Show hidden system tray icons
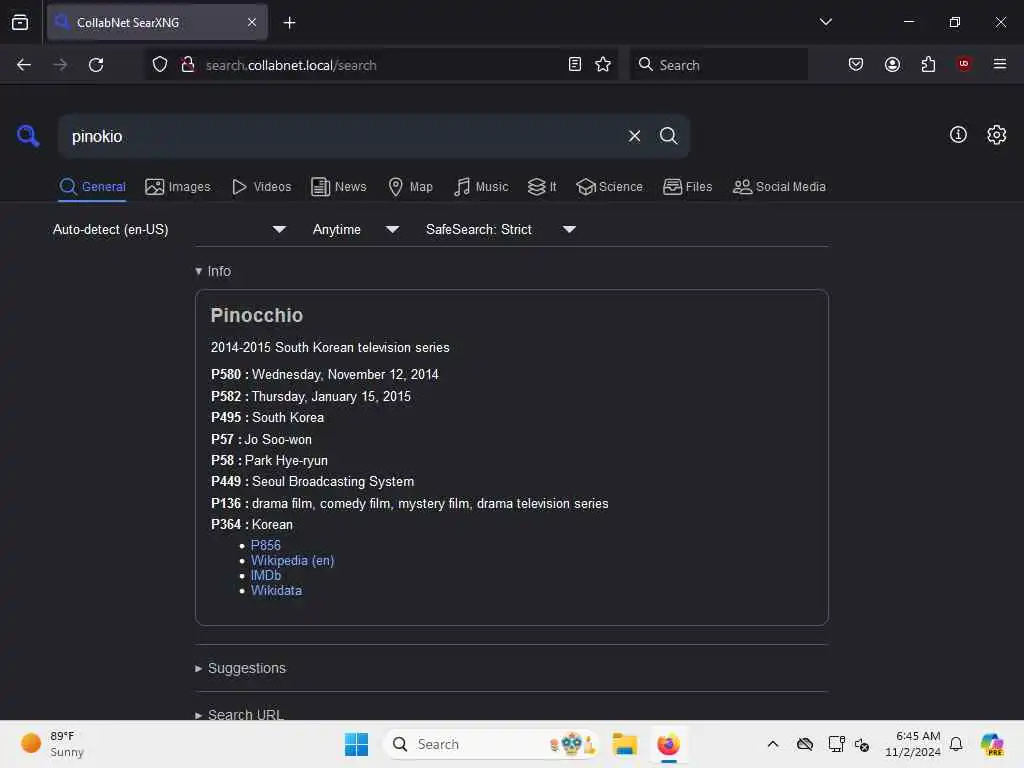The image size is (1024, 768). coord(773,744)
